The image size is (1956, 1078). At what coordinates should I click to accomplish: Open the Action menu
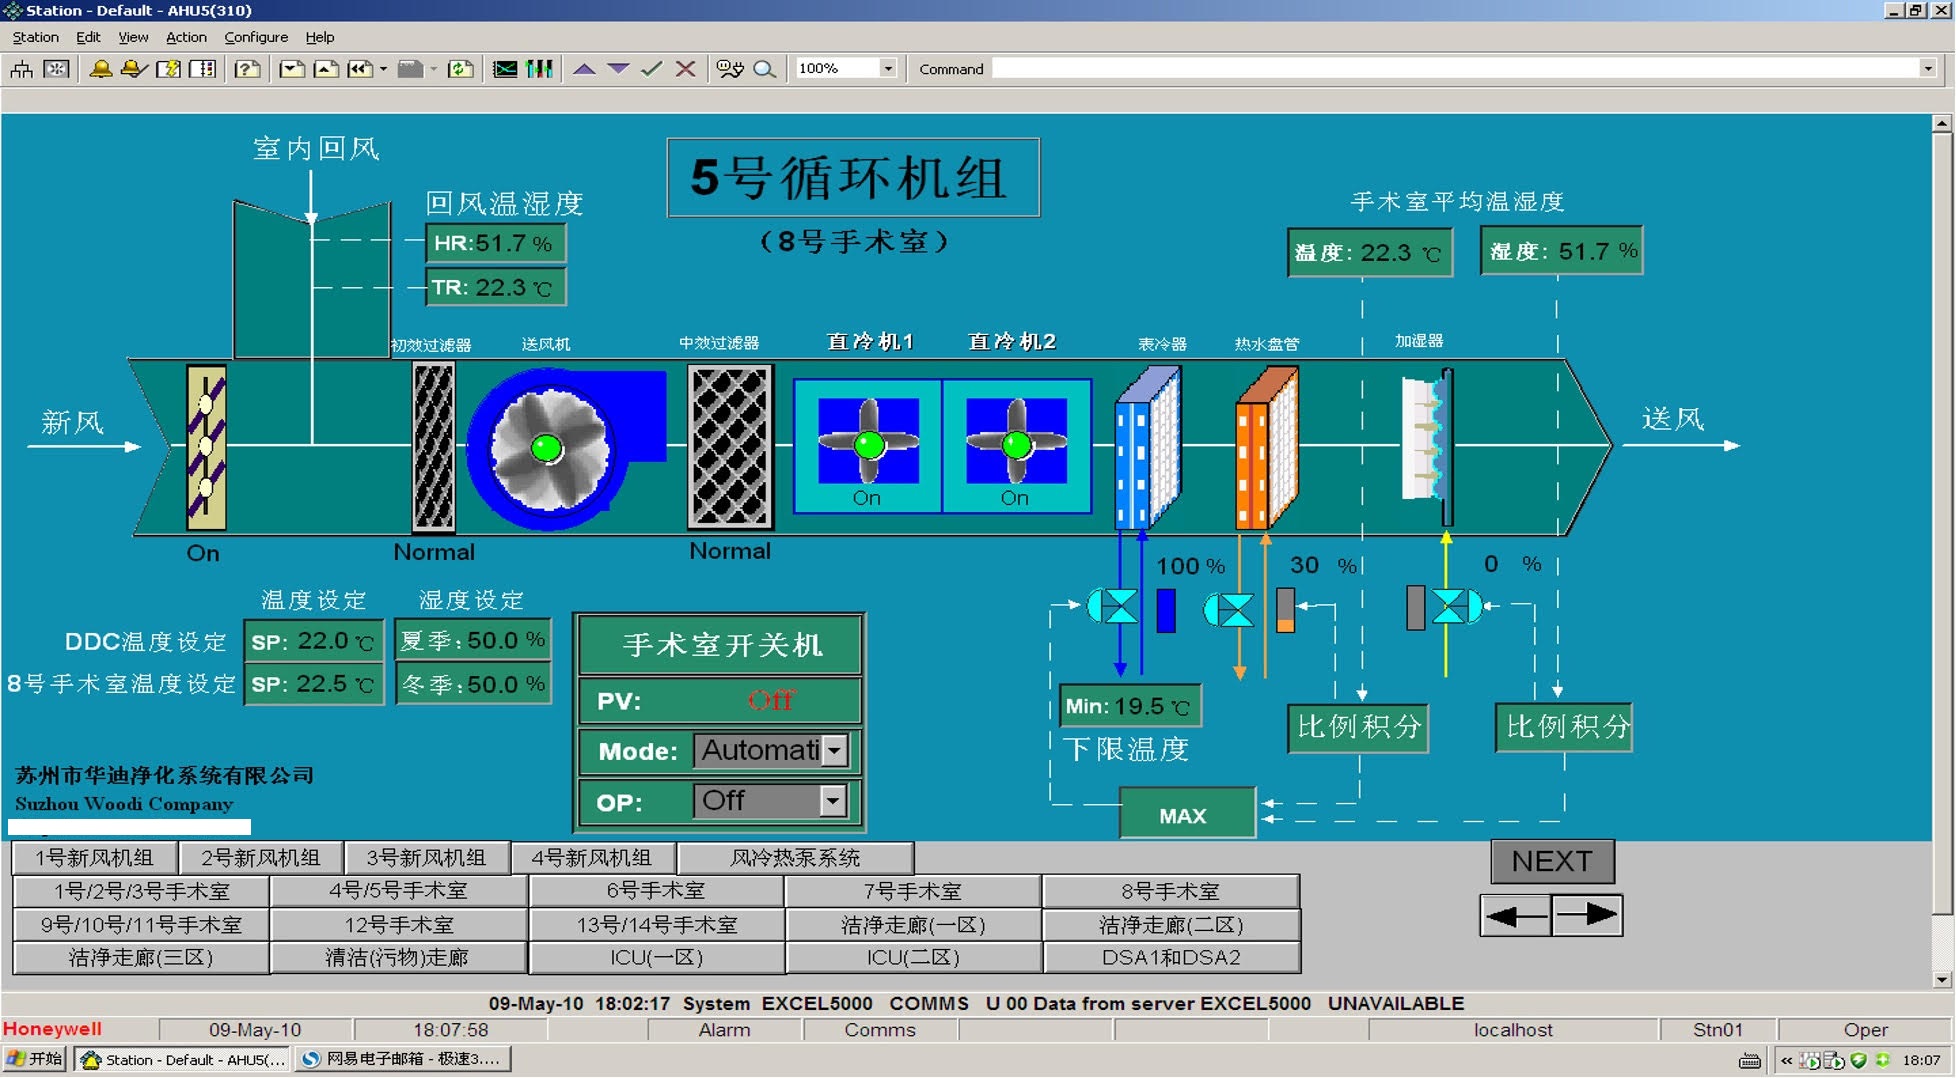tap(186, 37)
